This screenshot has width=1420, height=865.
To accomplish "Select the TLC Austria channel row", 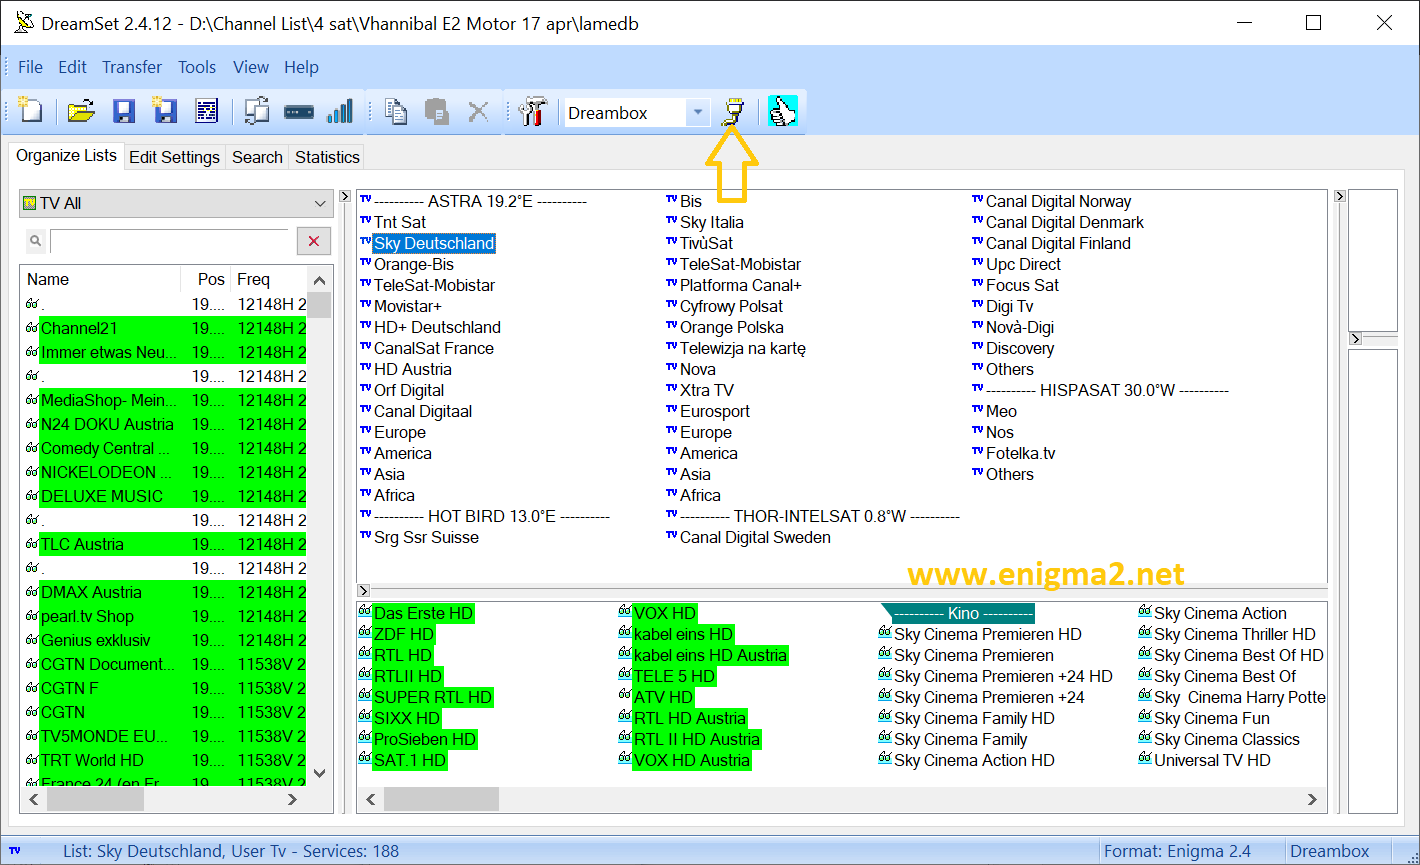I will (x=165, y=544).
